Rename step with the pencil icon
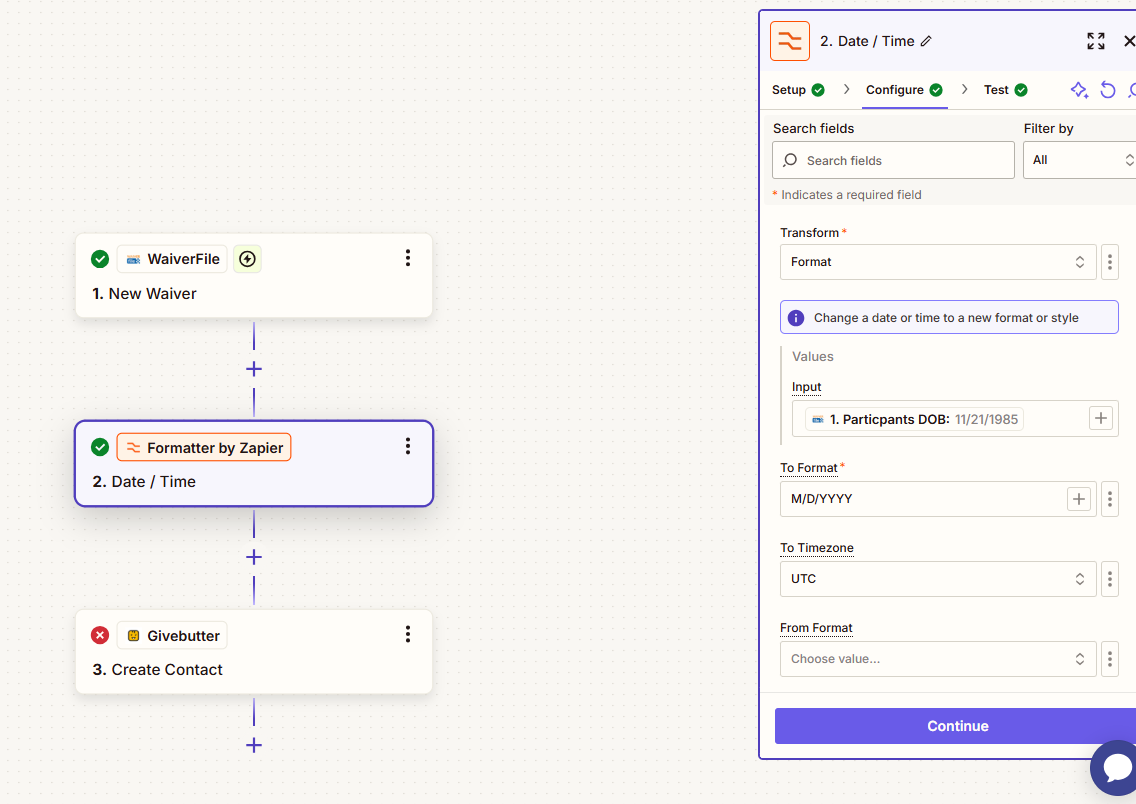Viewport: 1136px width, 804px height. tap(926, 41)
